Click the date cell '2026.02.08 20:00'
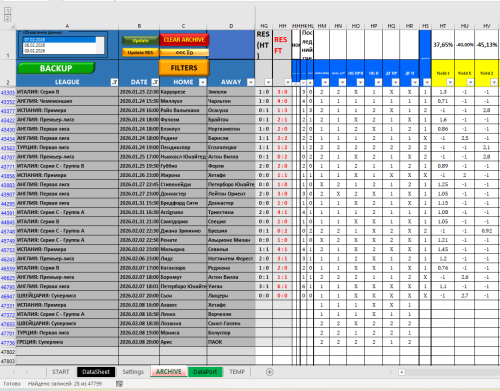Screen dimensions: 500x391 [x=139, y=342]
